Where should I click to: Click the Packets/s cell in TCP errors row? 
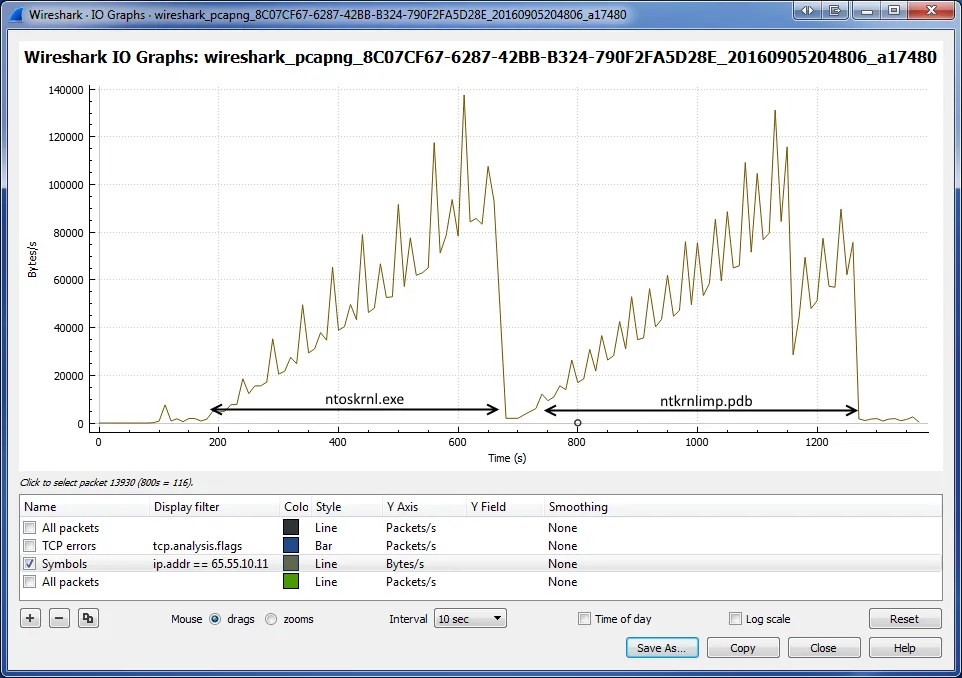point(411,545)
